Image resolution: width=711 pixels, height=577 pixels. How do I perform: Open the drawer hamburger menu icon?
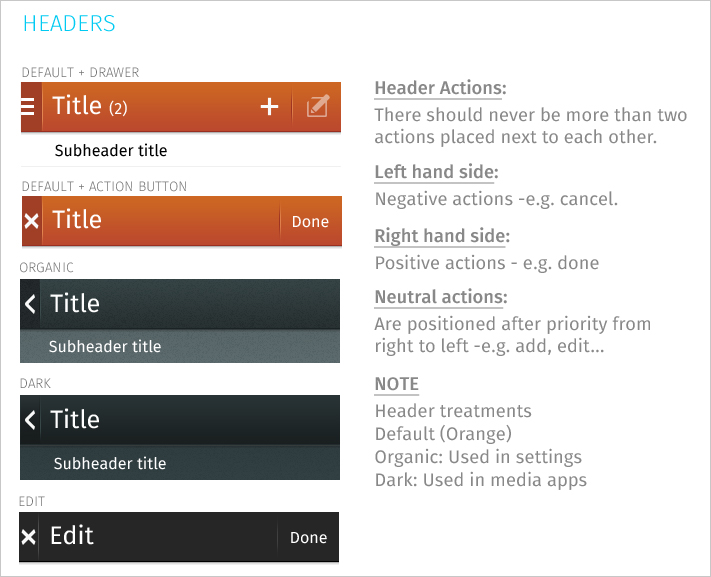(28, 107)
